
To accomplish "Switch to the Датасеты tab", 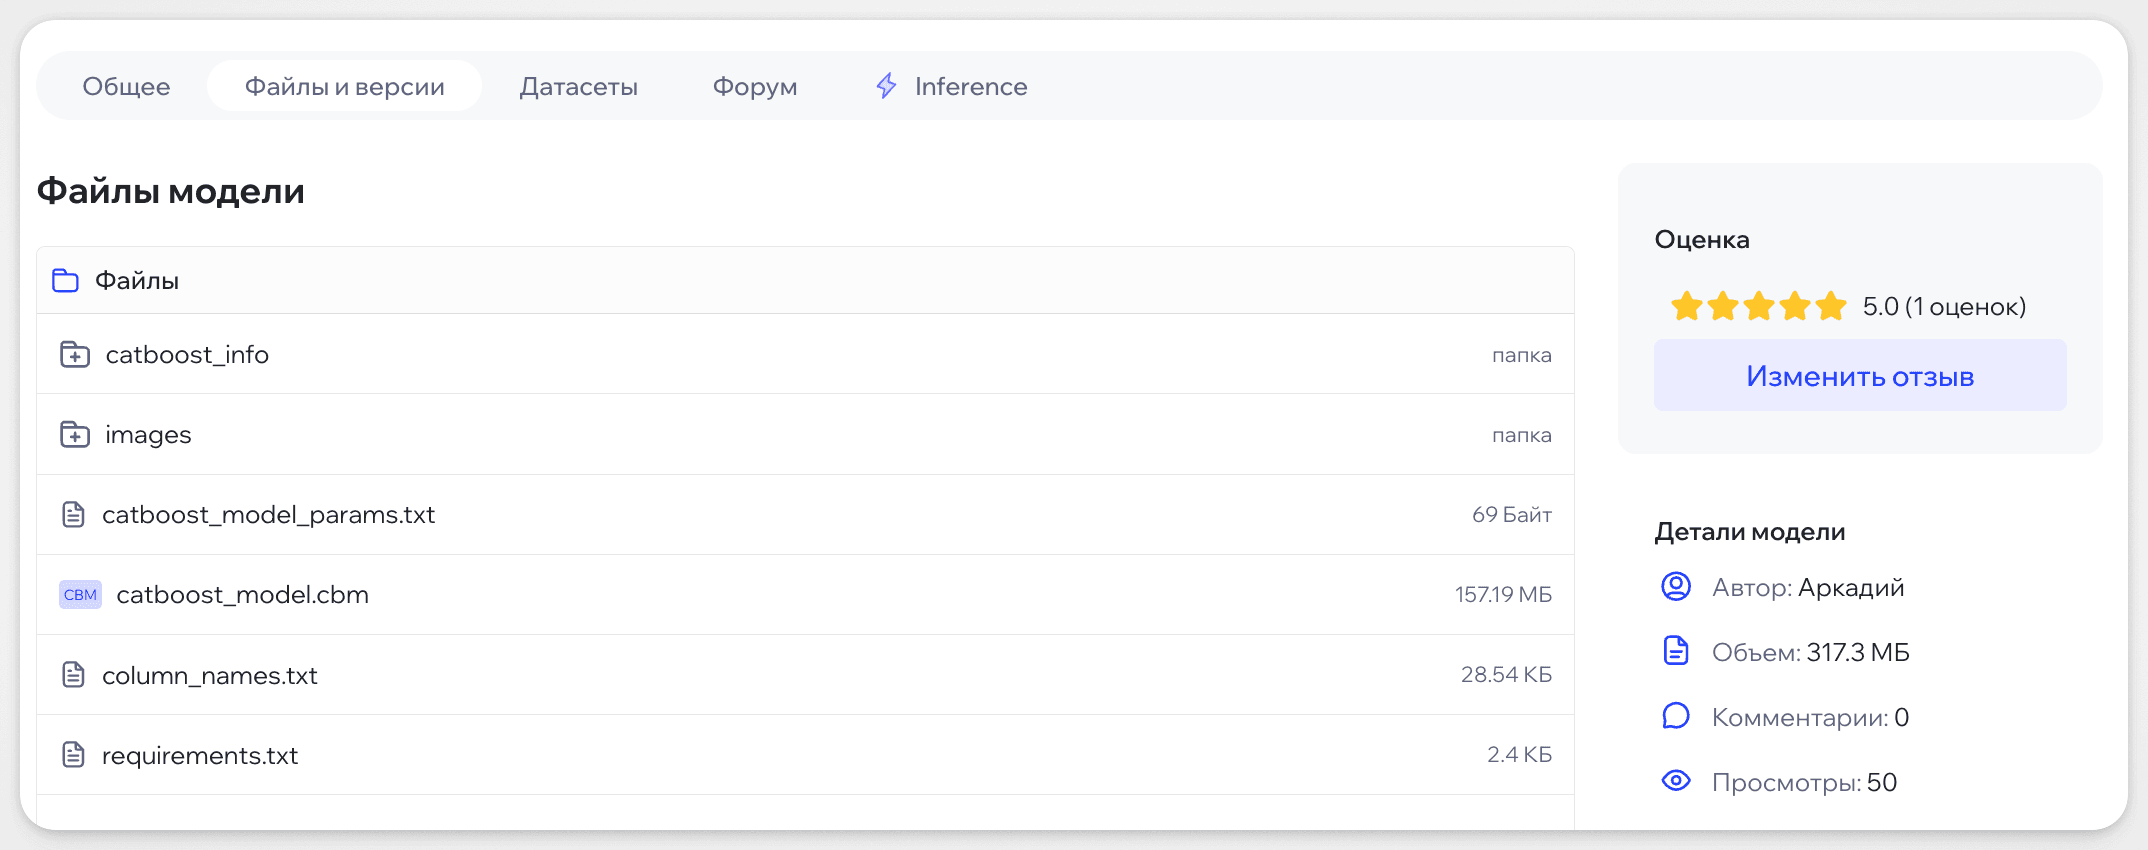I will point(578,86).
